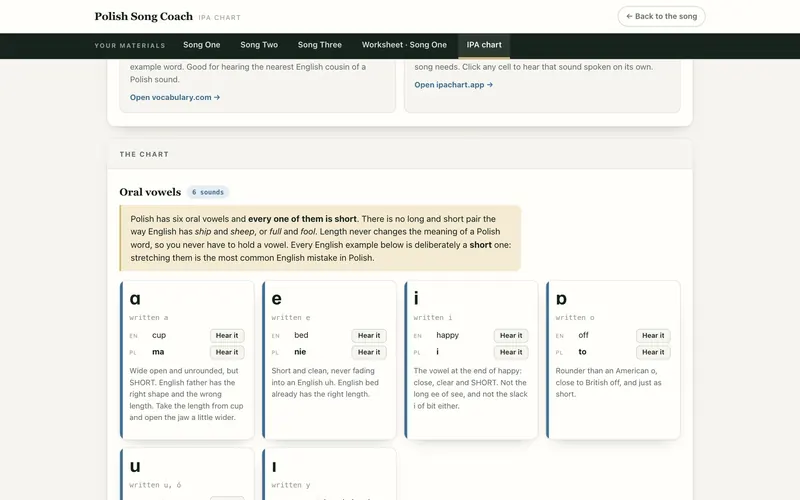800x500 pixels.
Task: Hear the English word happy
Action: point(511,336)
